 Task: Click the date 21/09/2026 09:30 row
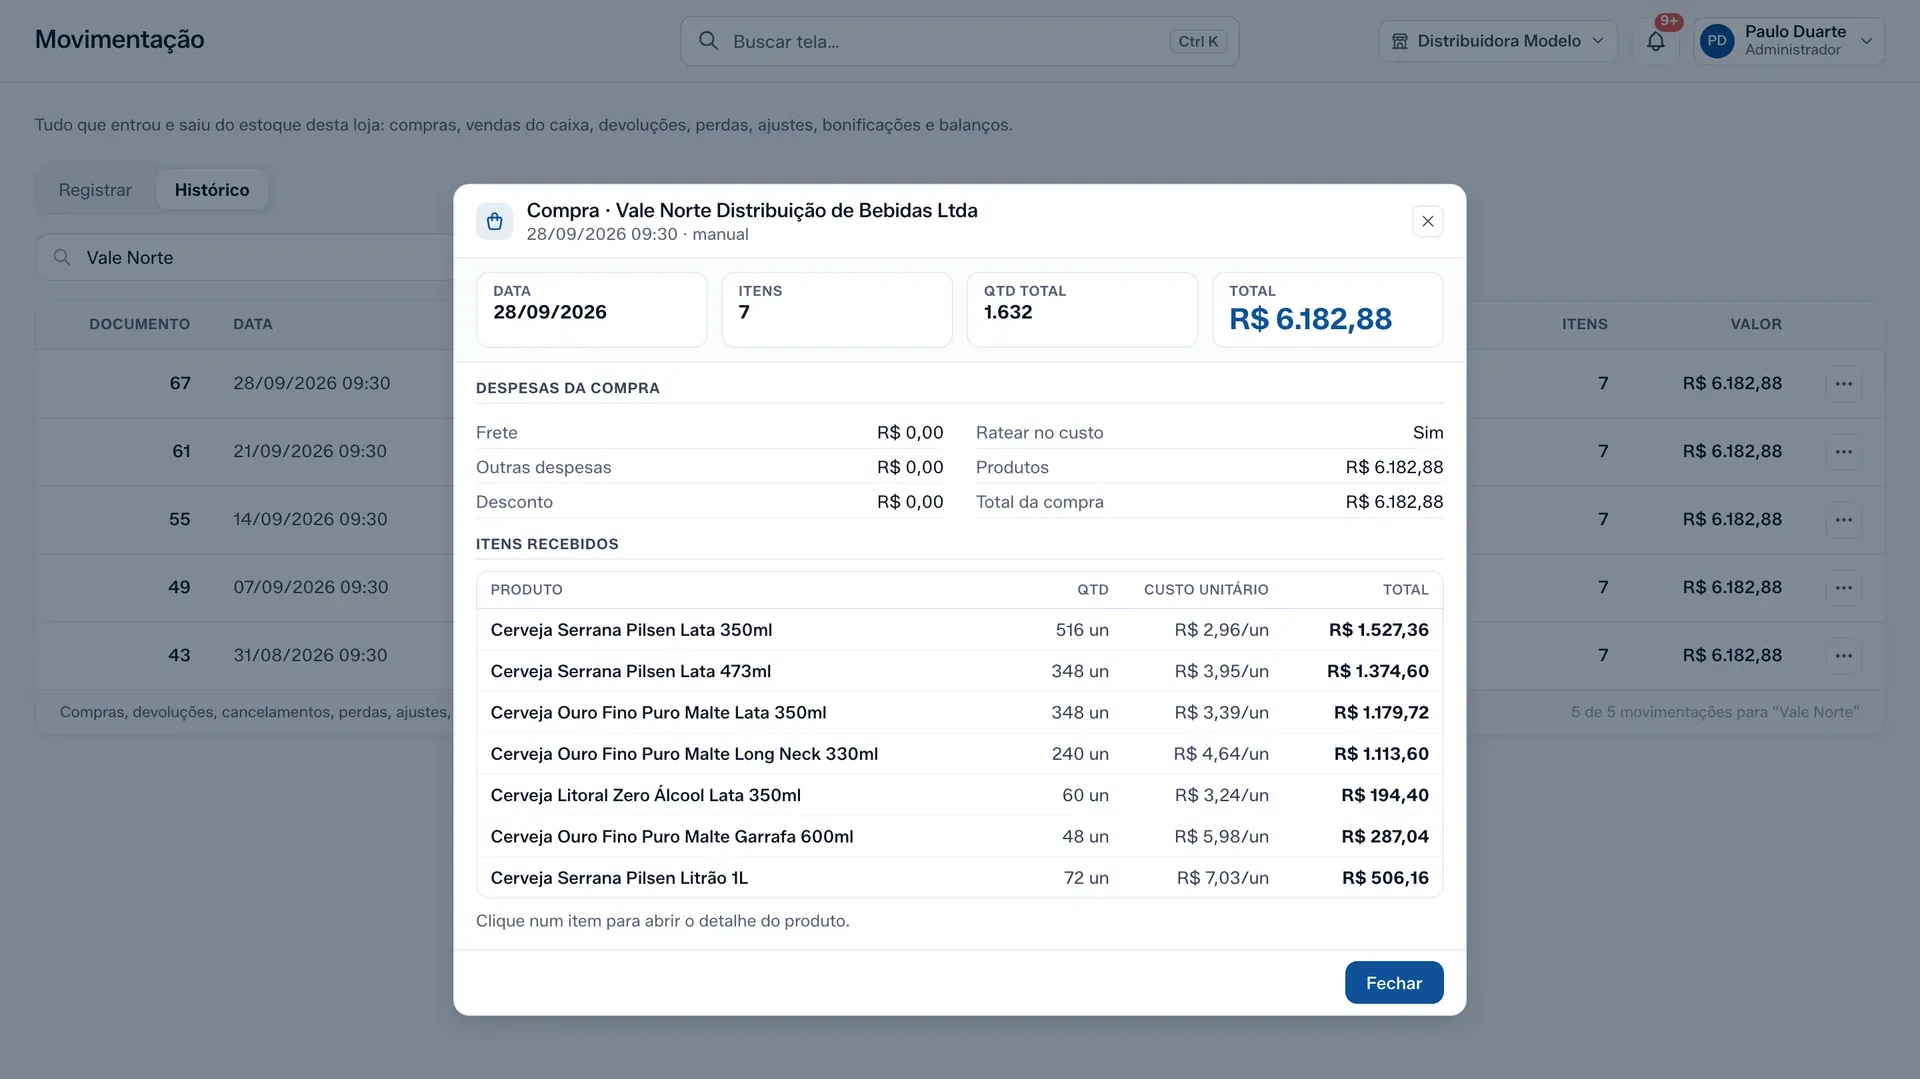[x=310, y=451]
